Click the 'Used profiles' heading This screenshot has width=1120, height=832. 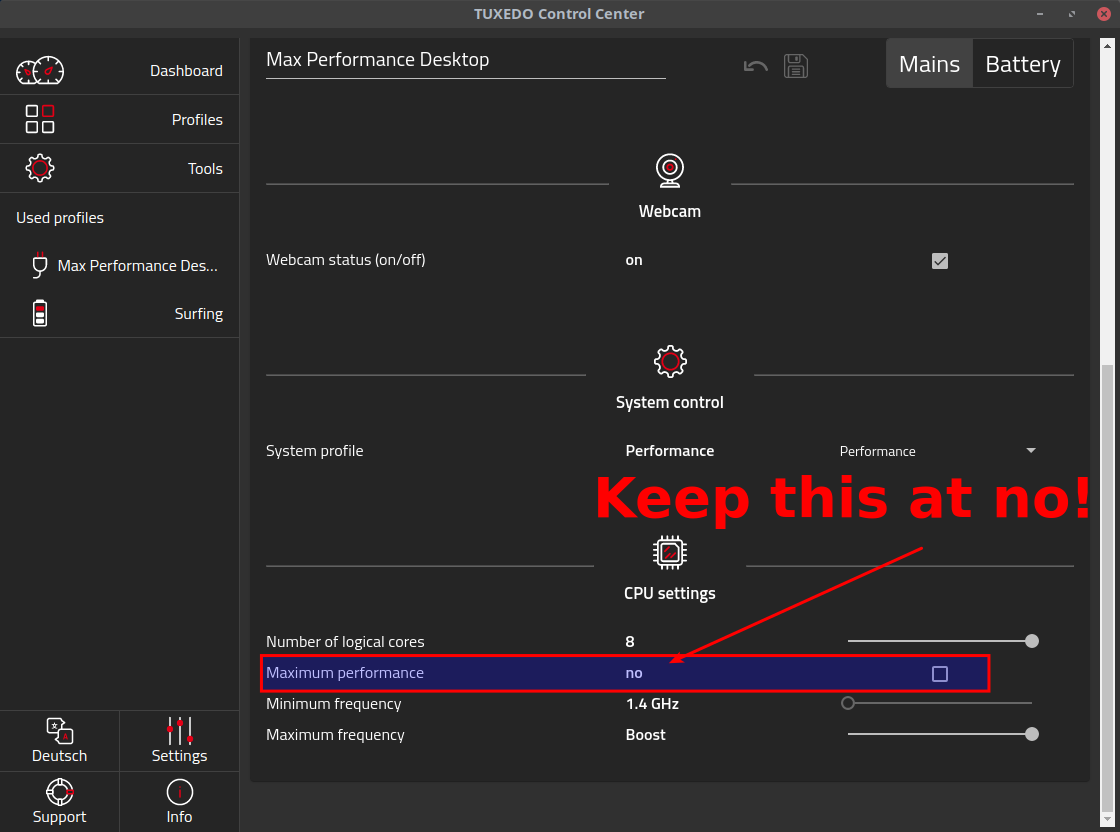(x=60, y=218)
